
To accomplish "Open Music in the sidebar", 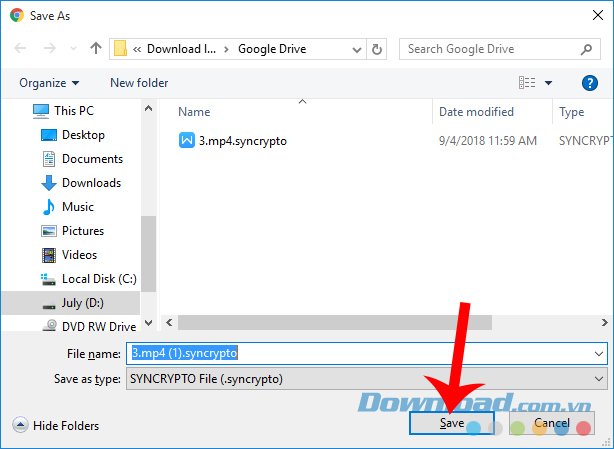I will (78, 207).
